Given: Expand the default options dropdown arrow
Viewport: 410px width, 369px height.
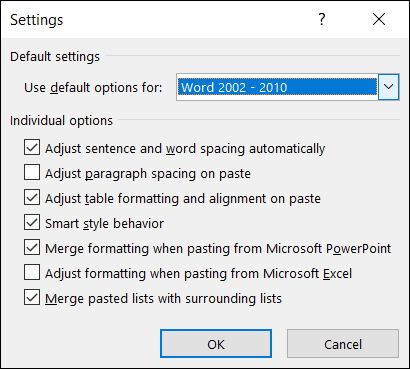Looking at the screenshot, I should 388,87.
